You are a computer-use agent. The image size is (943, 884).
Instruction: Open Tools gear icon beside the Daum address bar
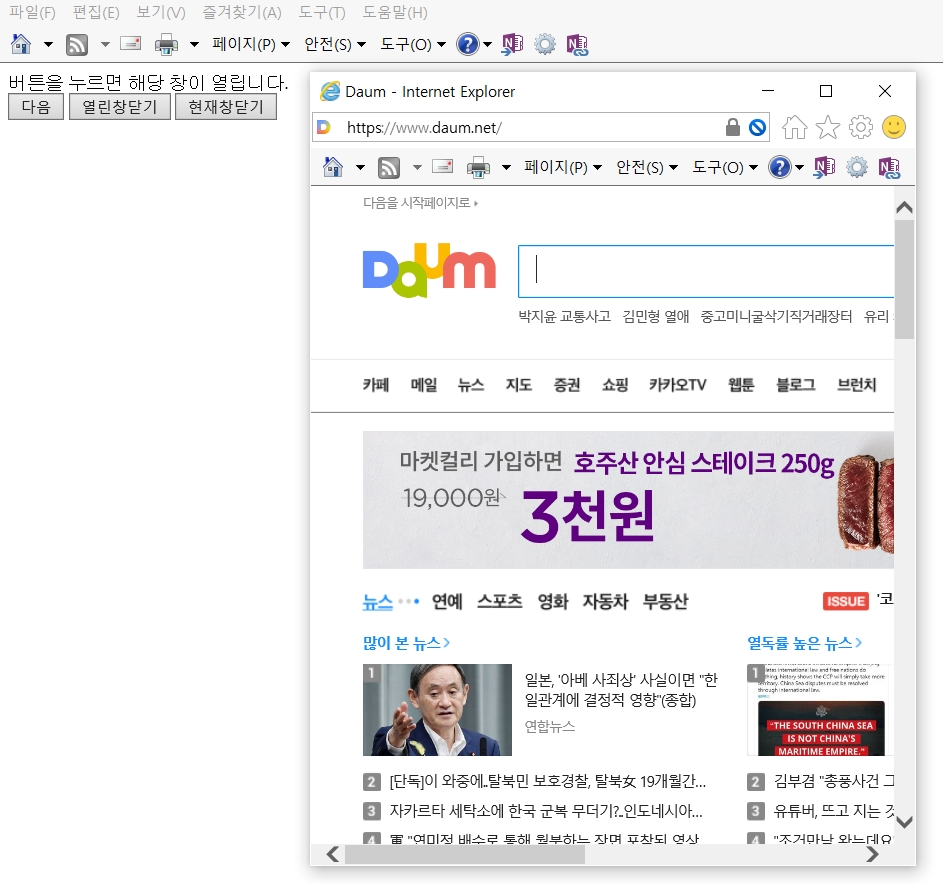click(861, 127)
